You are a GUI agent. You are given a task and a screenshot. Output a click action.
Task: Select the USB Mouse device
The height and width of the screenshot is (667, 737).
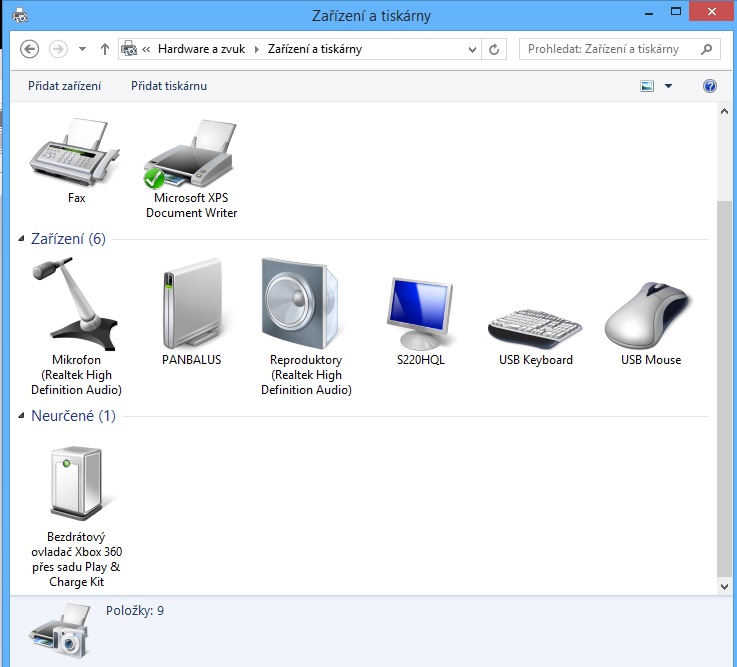[650, 315]
